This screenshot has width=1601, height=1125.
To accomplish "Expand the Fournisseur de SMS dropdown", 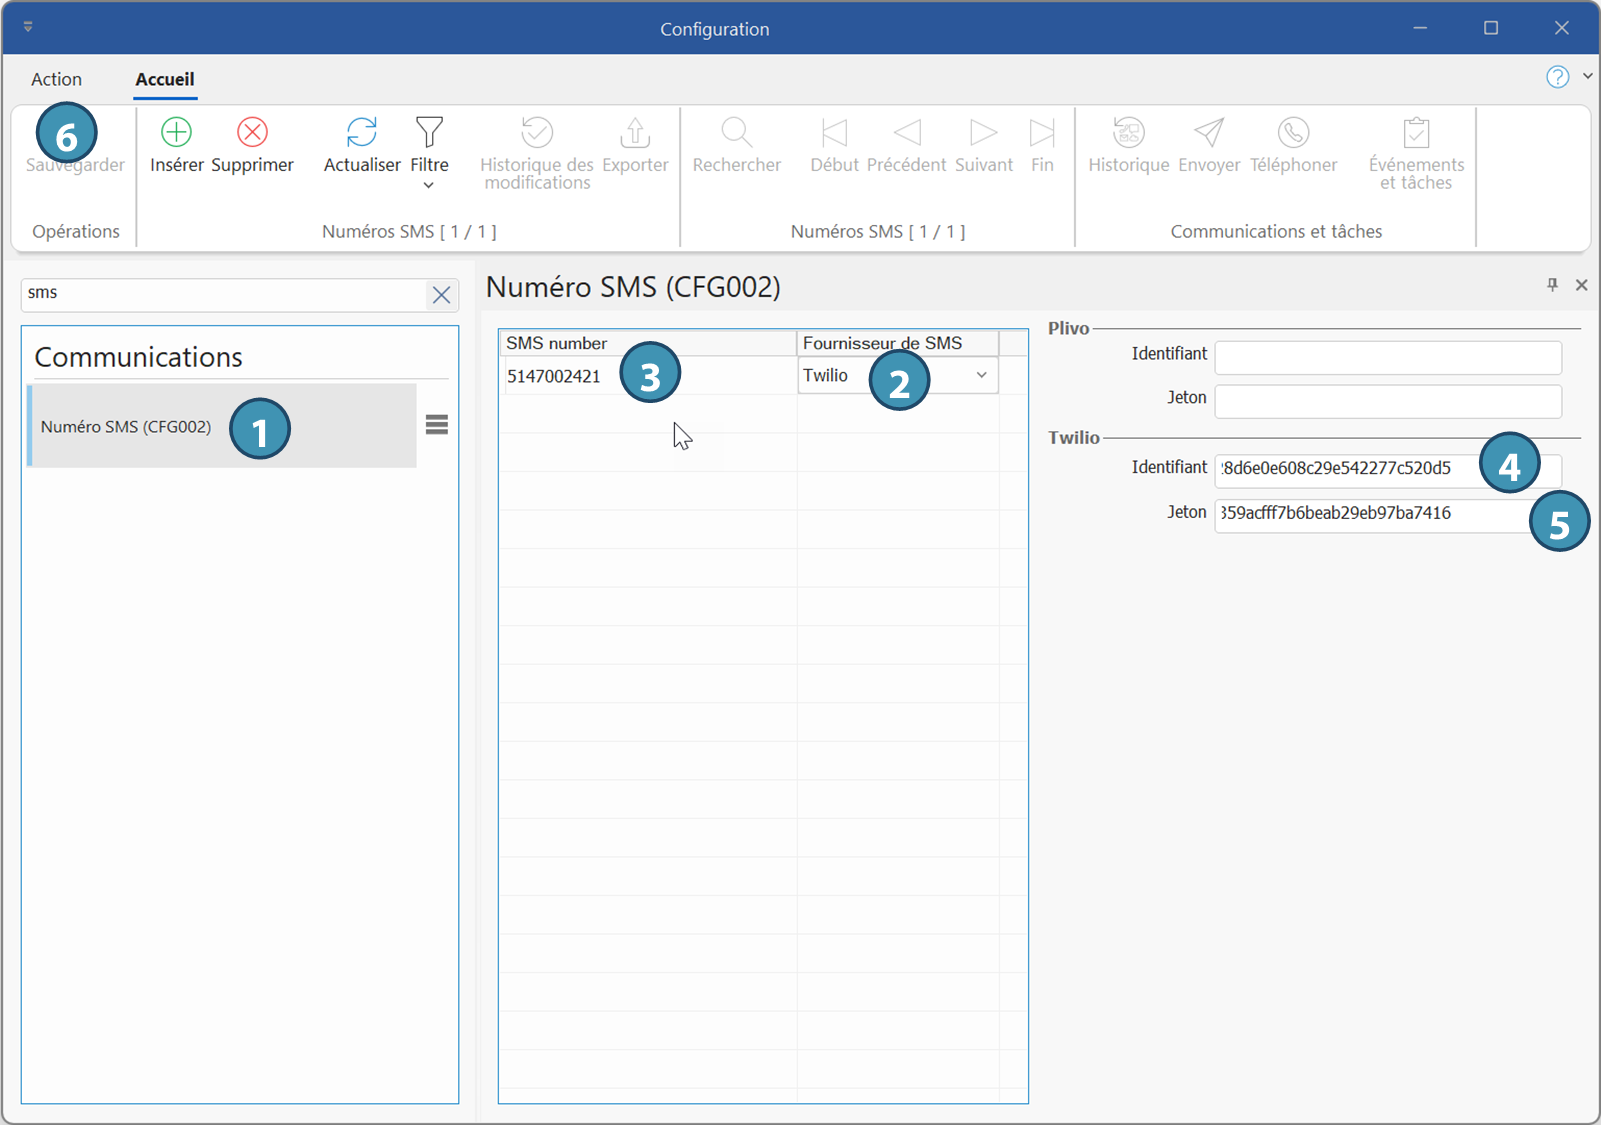I will pos(981,375).
